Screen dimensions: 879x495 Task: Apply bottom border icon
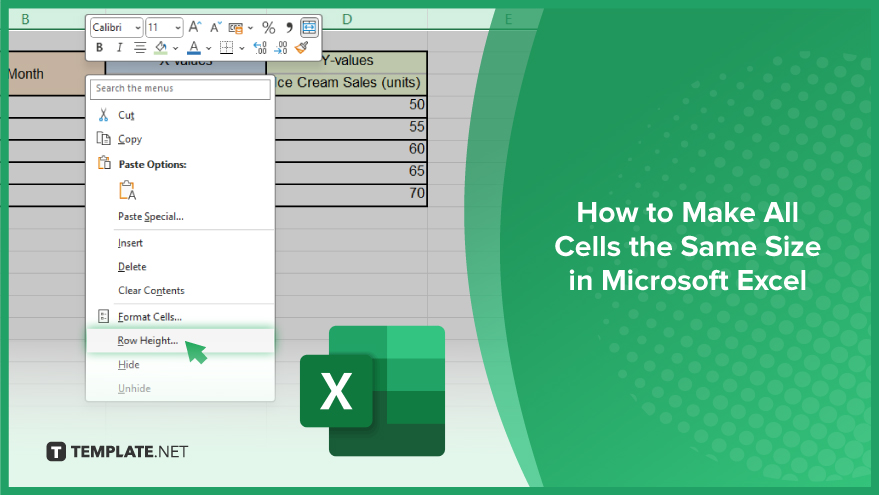[226, 48]
